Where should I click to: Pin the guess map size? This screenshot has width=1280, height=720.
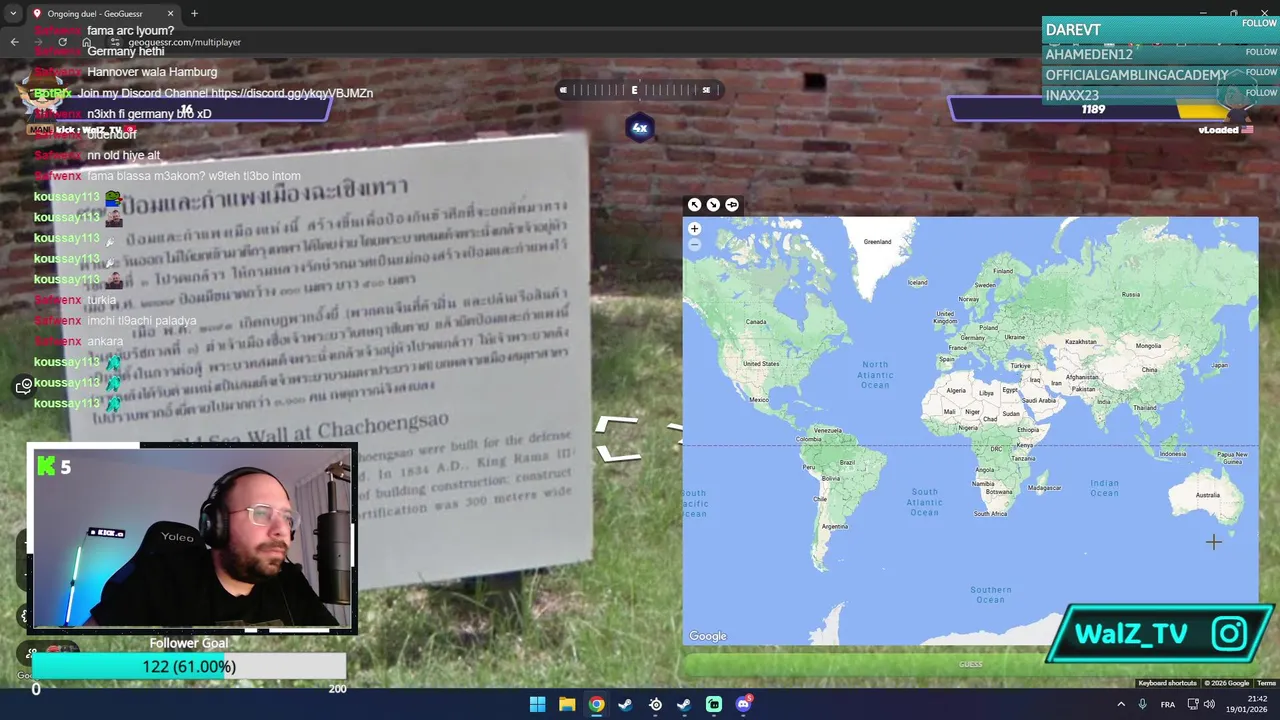(x=732, y=205)
